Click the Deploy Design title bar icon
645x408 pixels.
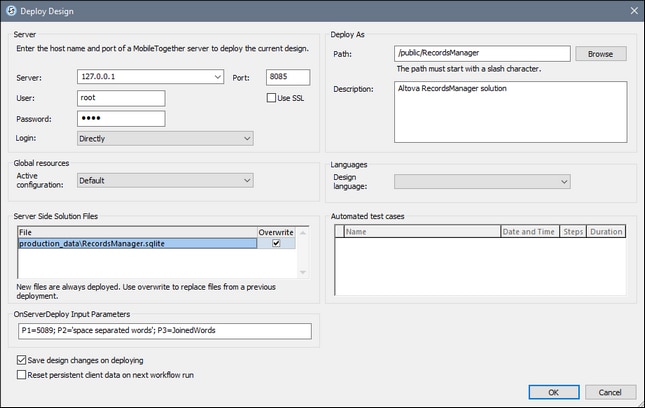(x=11, y=10)
